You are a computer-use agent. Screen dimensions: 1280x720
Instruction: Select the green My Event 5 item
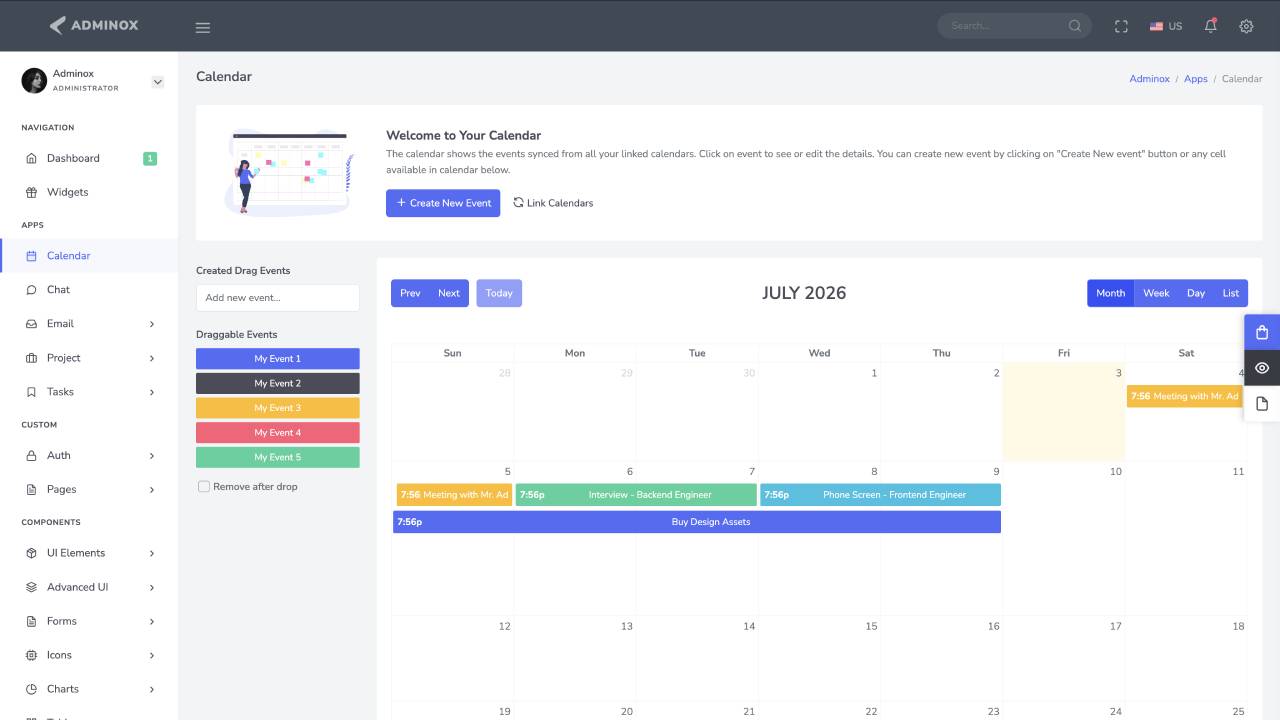pos(278,457)
